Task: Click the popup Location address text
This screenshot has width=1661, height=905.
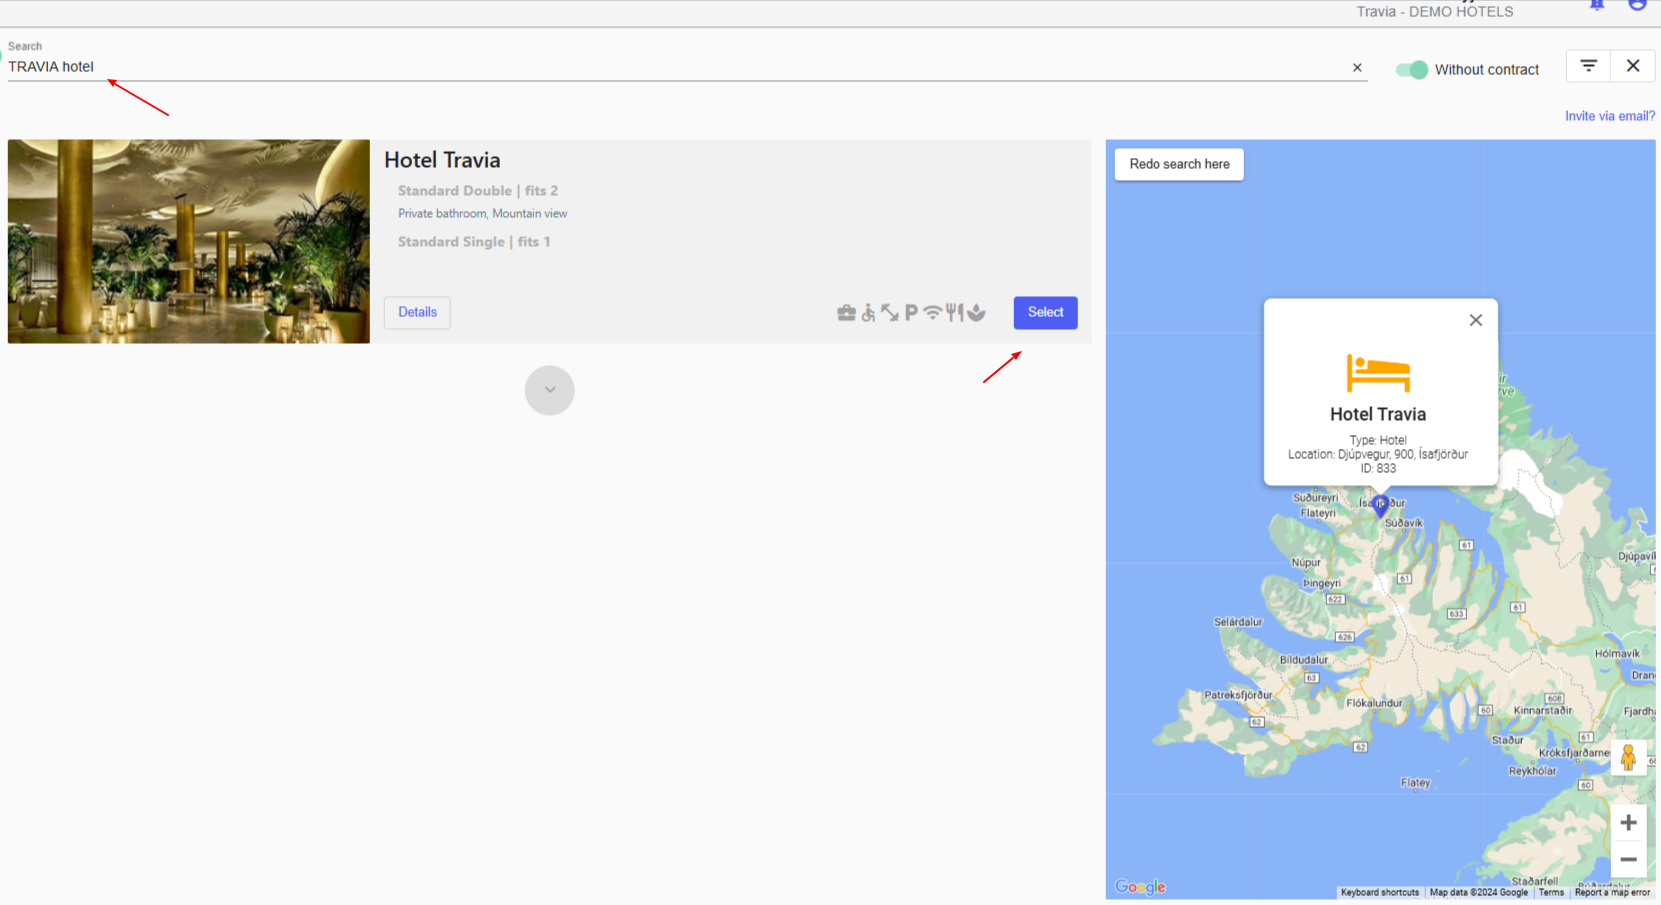Action: (x=1378, y=454)
